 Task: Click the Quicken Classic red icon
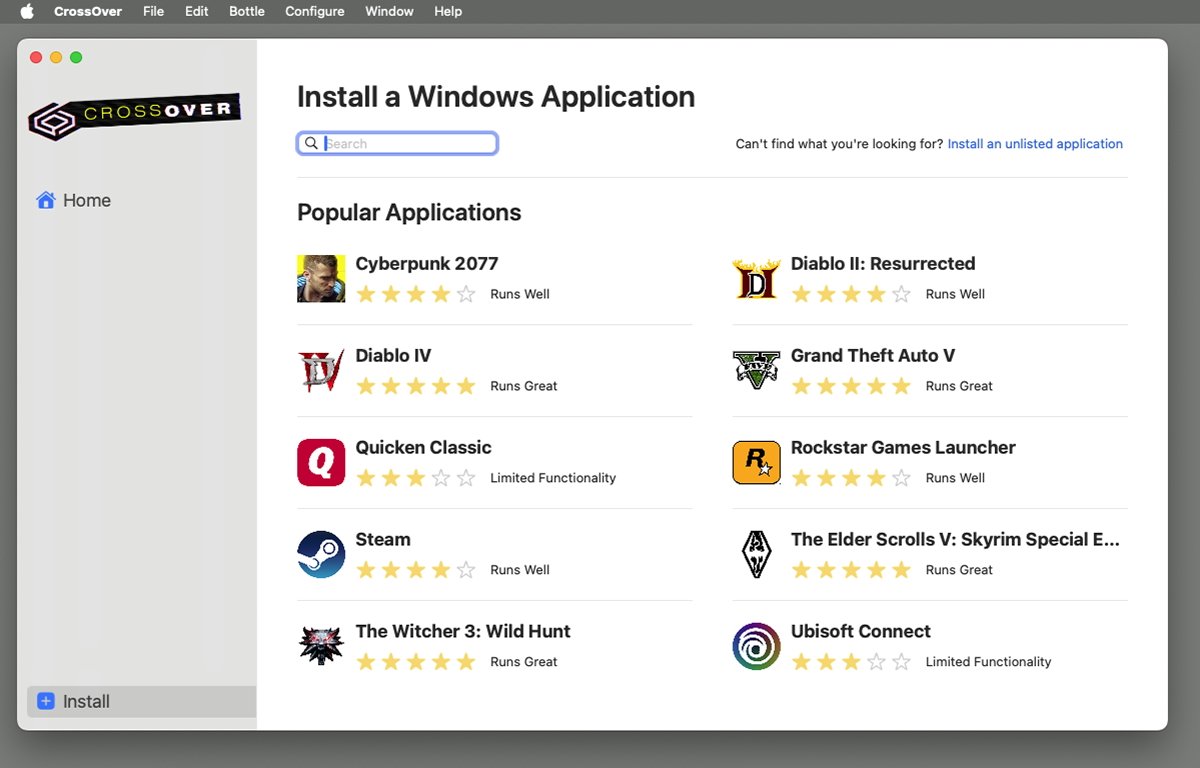pyautogui.click(x=321, y=462)
